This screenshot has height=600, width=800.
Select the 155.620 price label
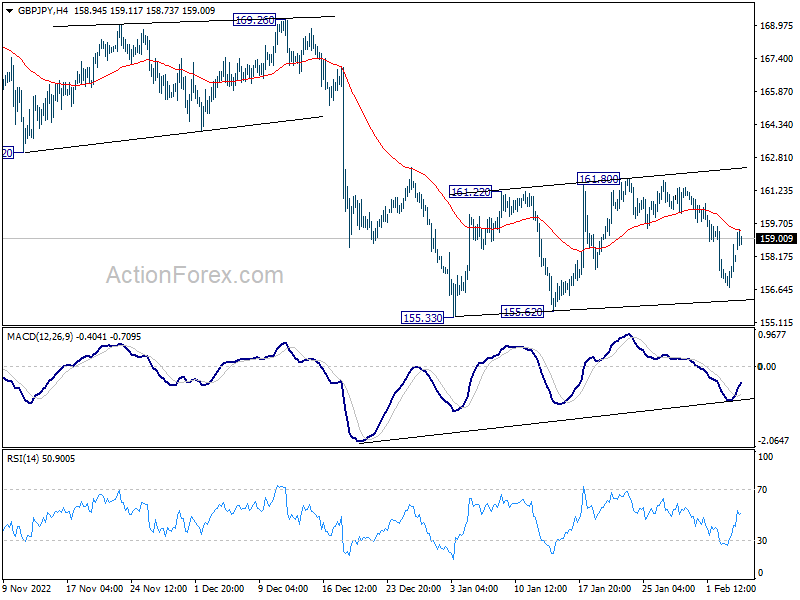(522, 312)
